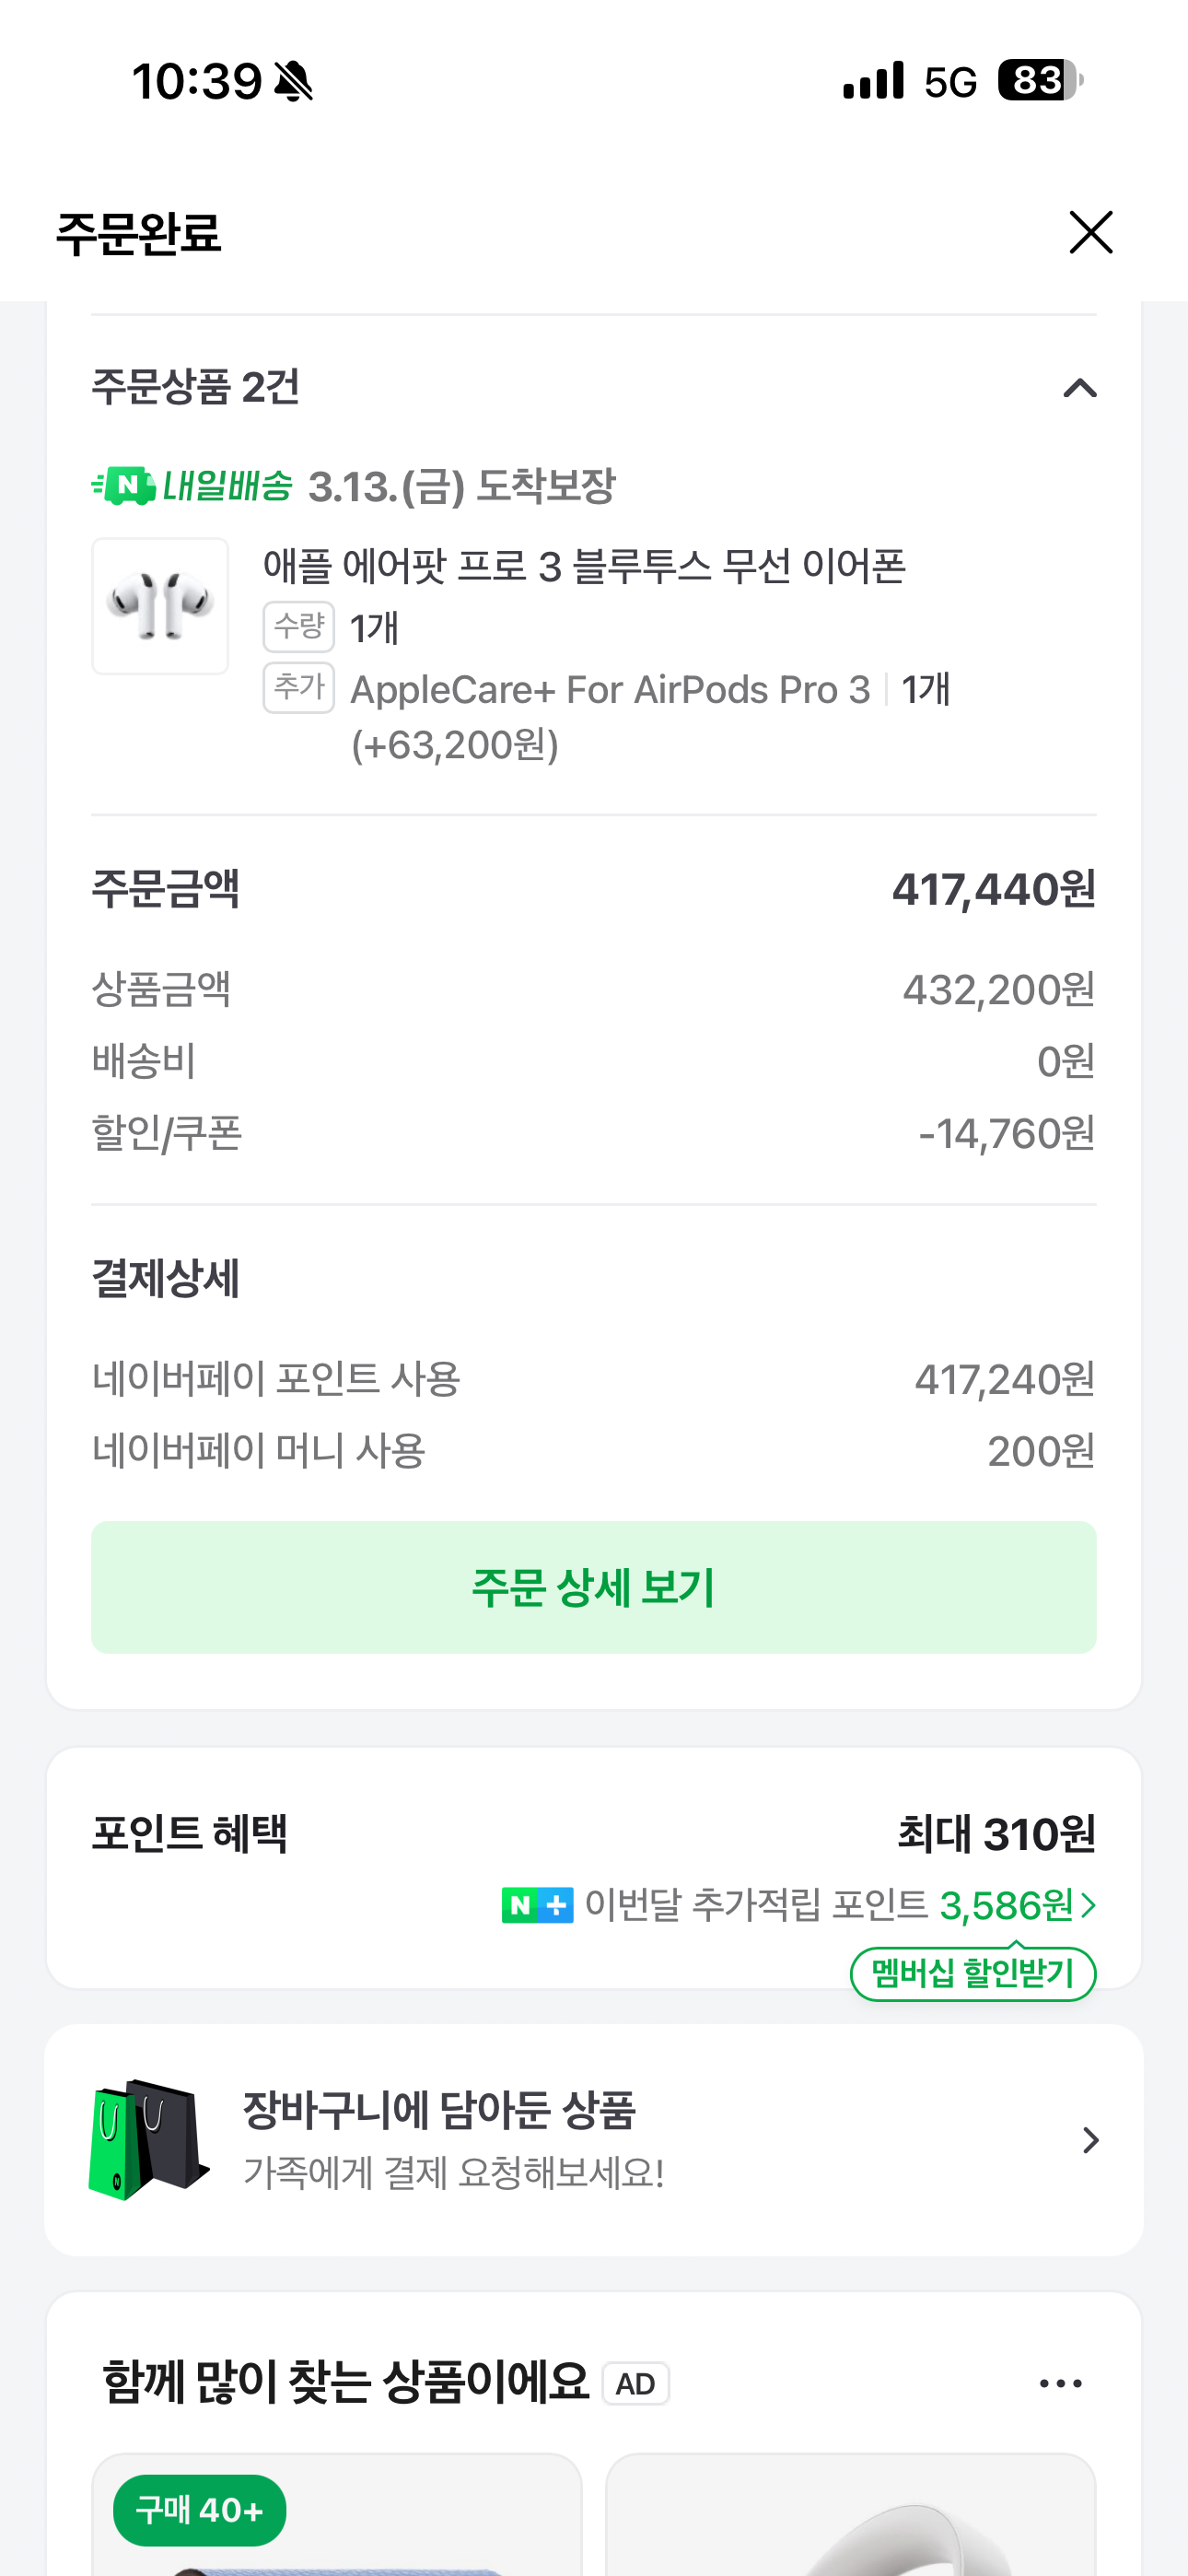Open 이번달 추가적립 포인트 3,586원 link

840,1905
